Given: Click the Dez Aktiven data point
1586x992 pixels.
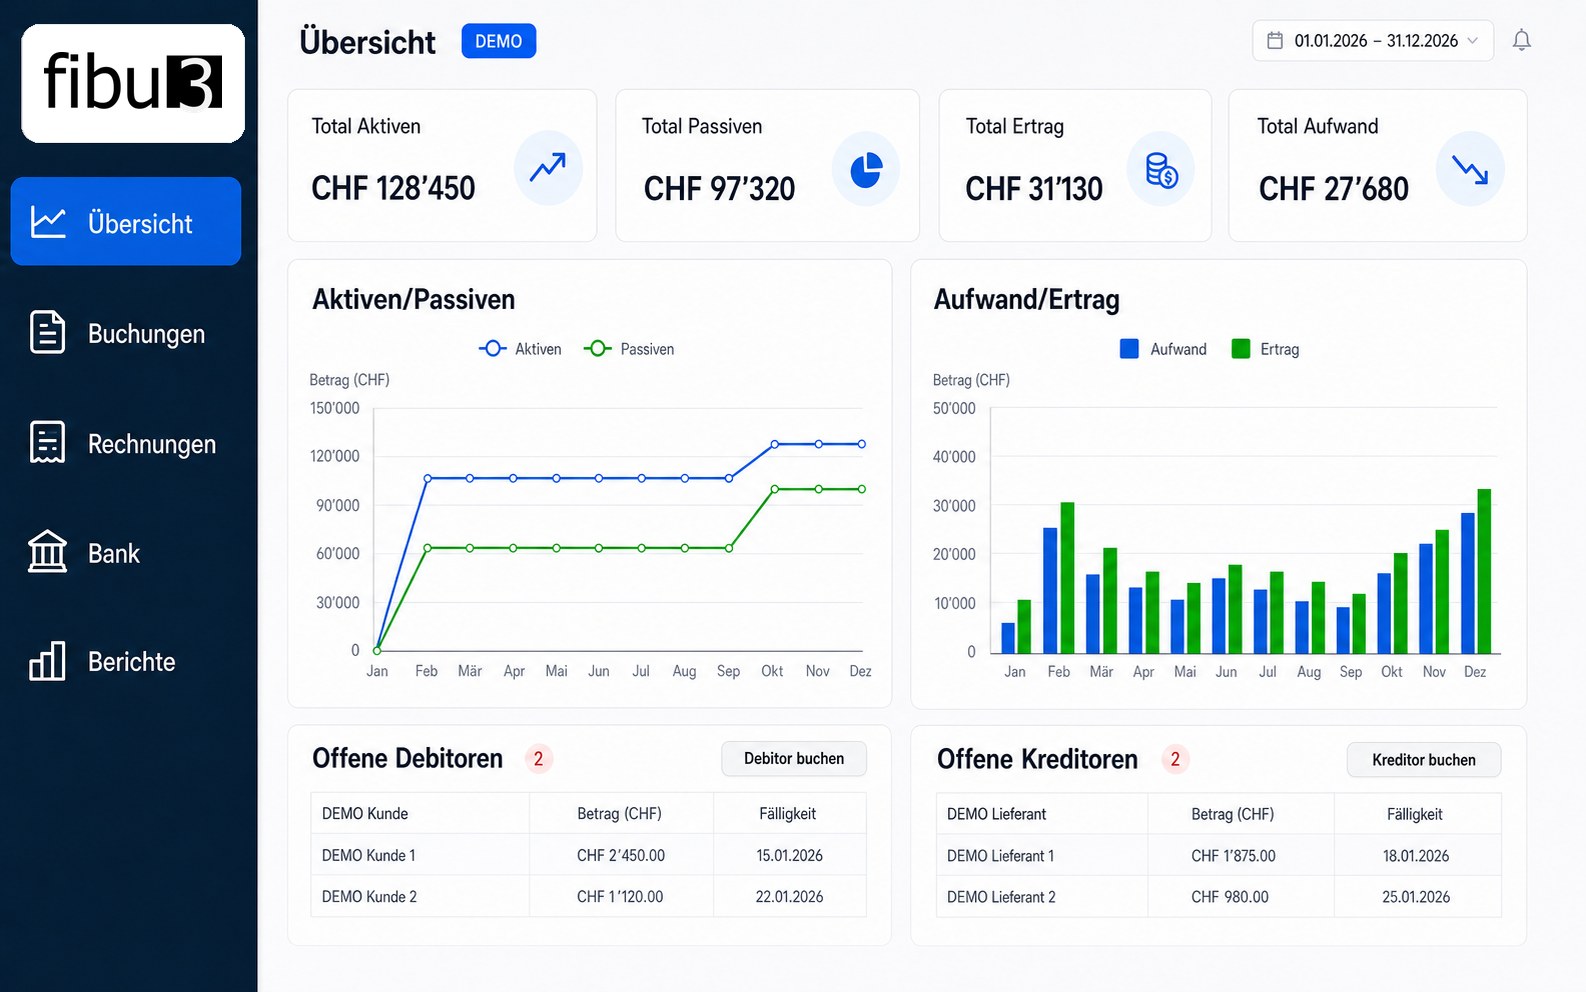Looking at the screenshot, I should click(862, 444).
